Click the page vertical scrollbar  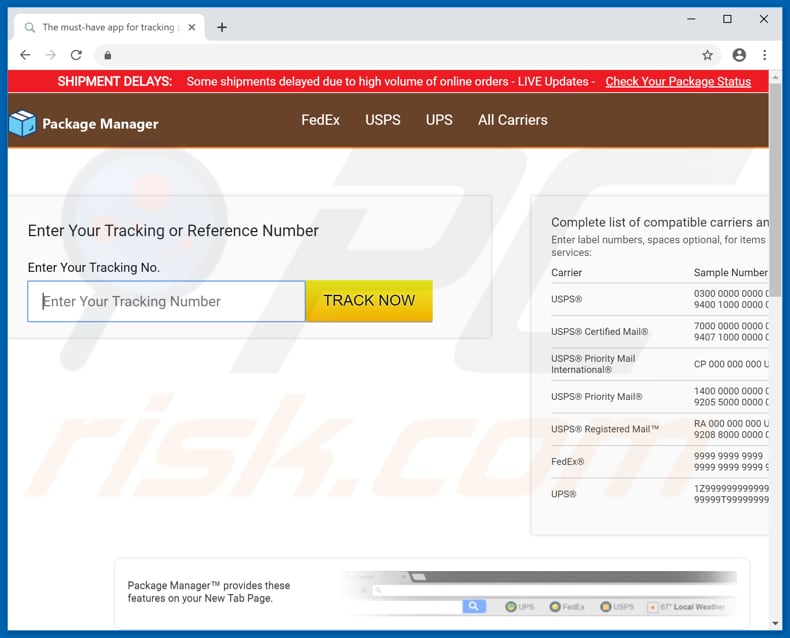775,189
